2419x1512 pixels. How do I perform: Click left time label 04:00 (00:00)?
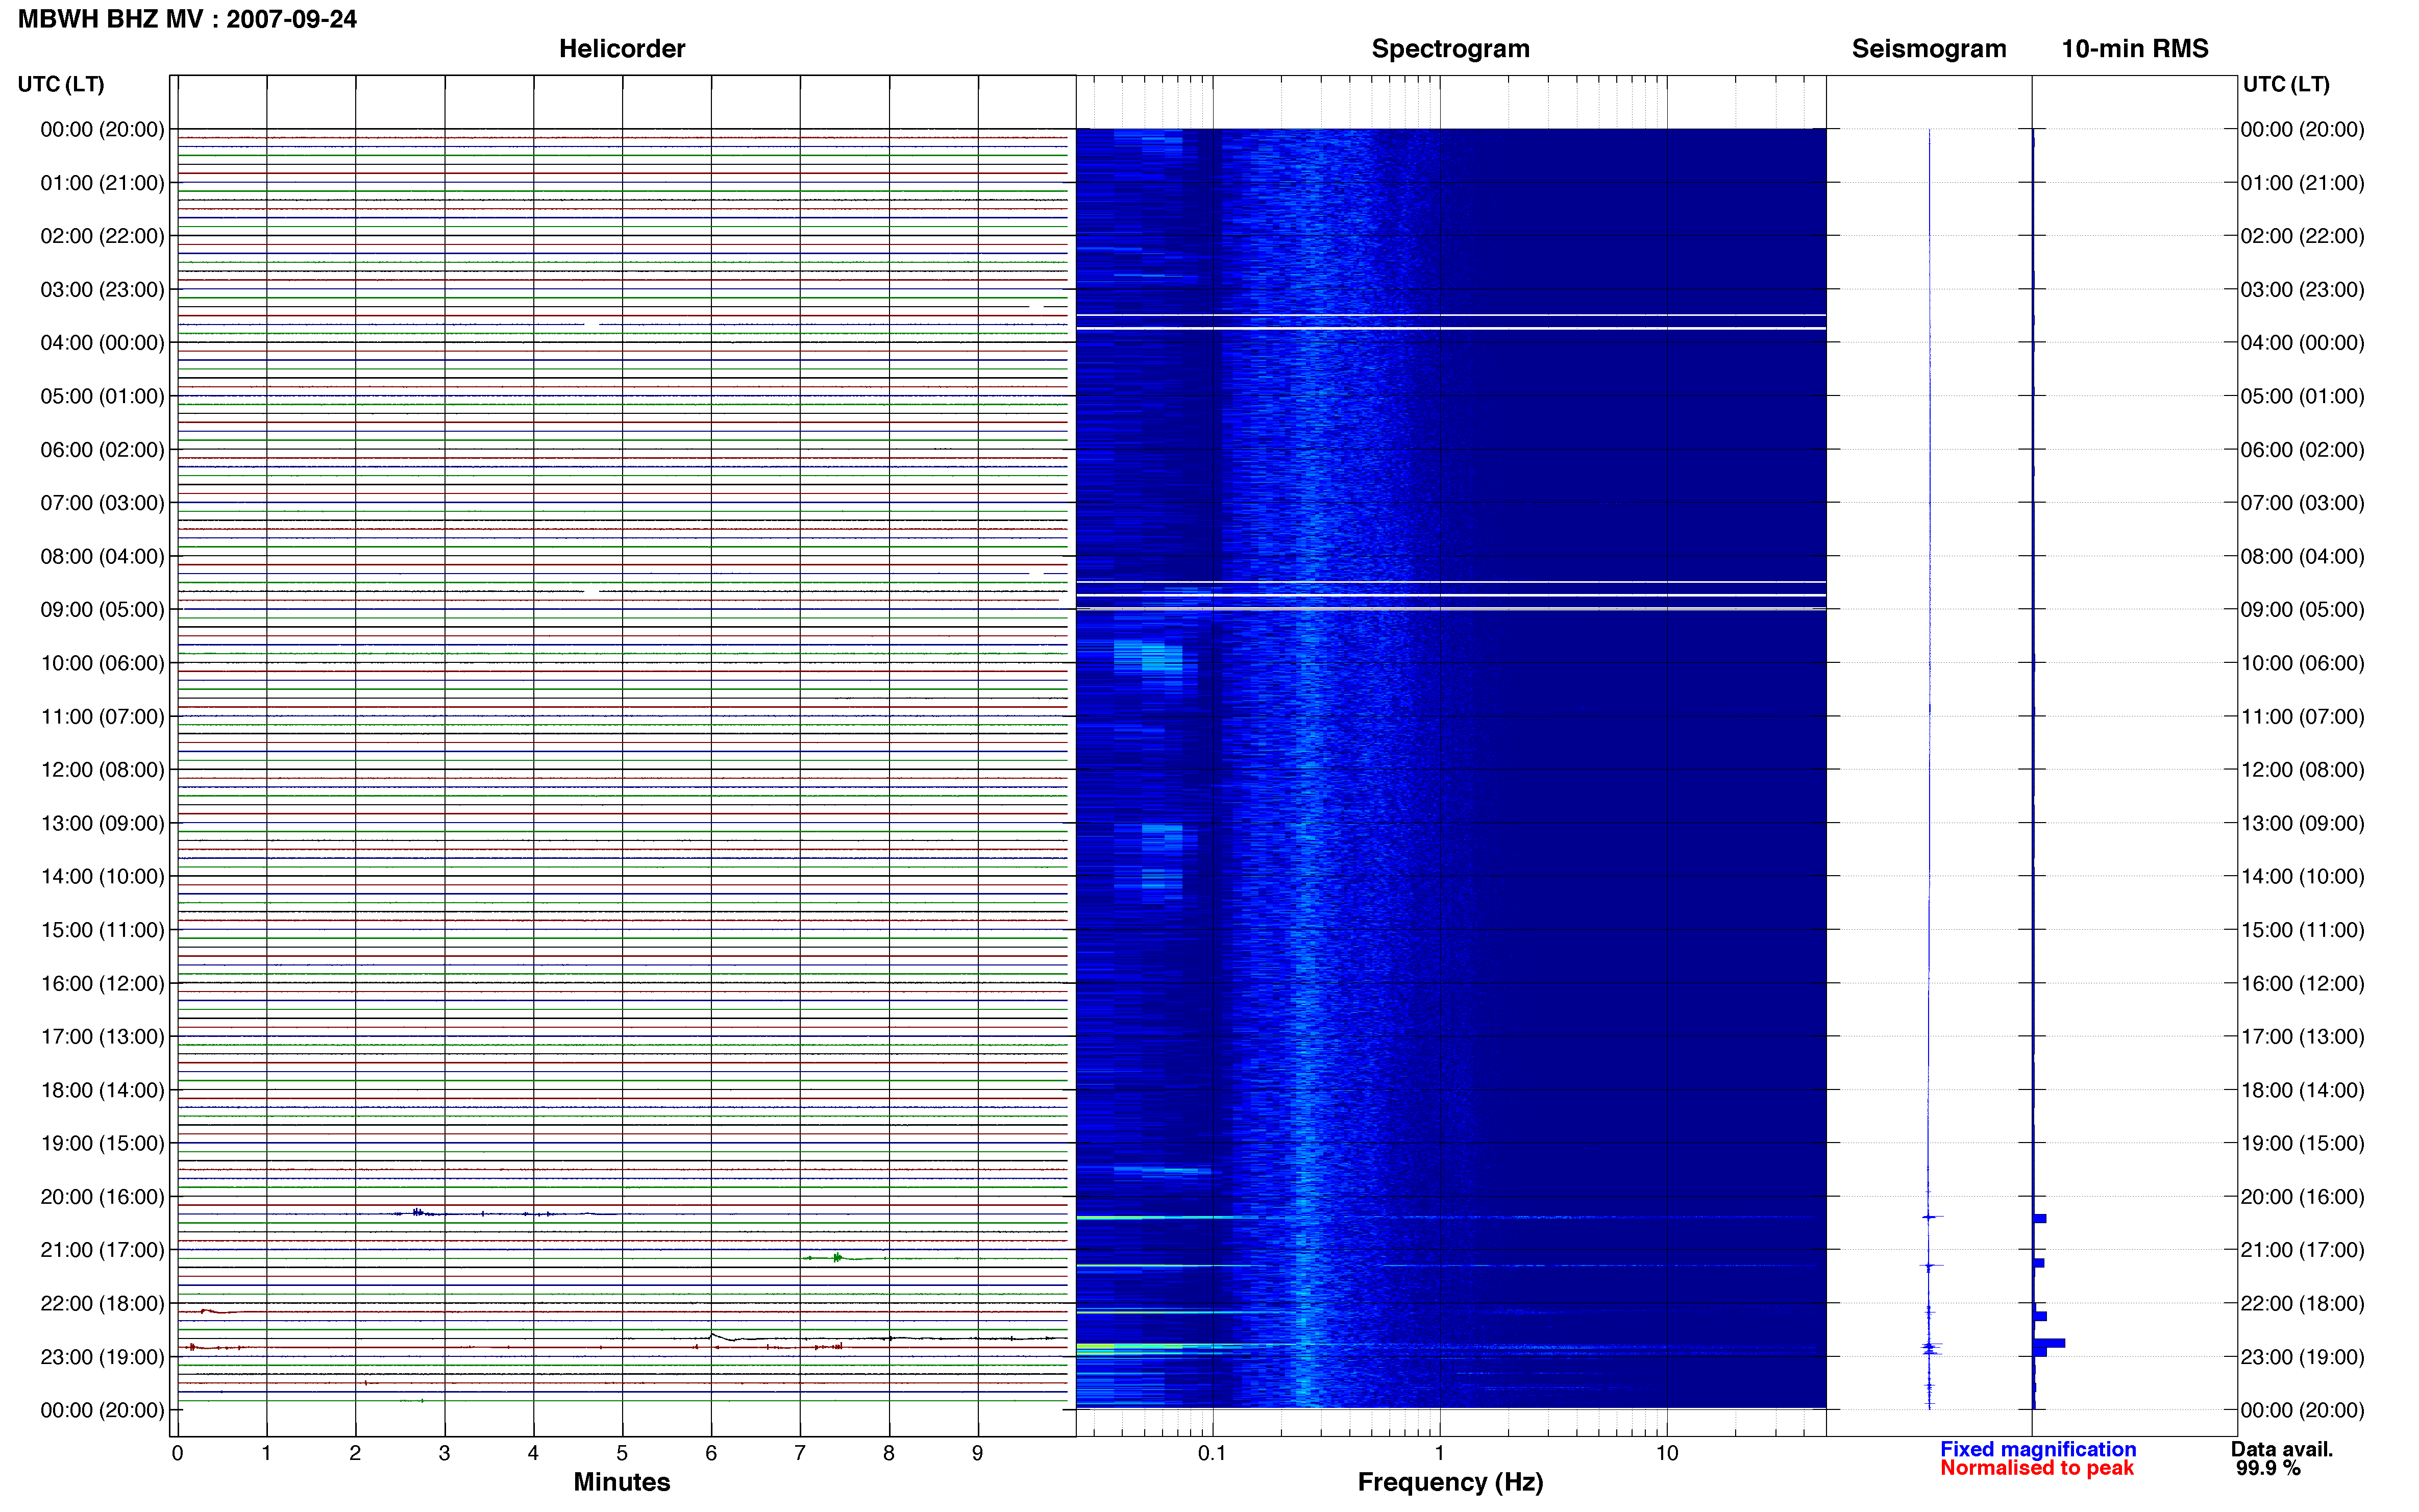point(102,343)
